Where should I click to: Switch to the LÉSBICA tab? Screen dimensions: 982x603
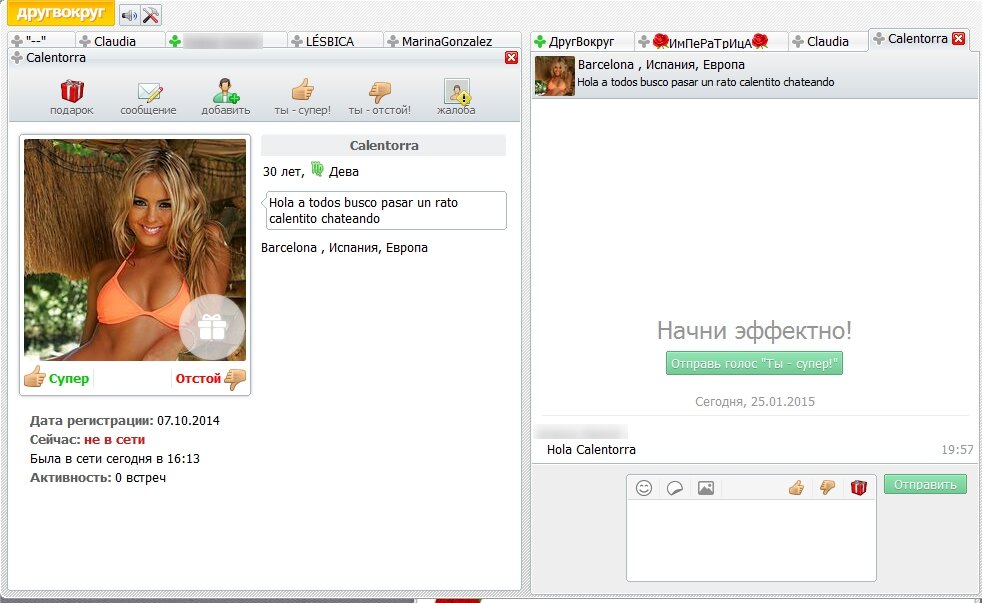[x=335, y=41]
